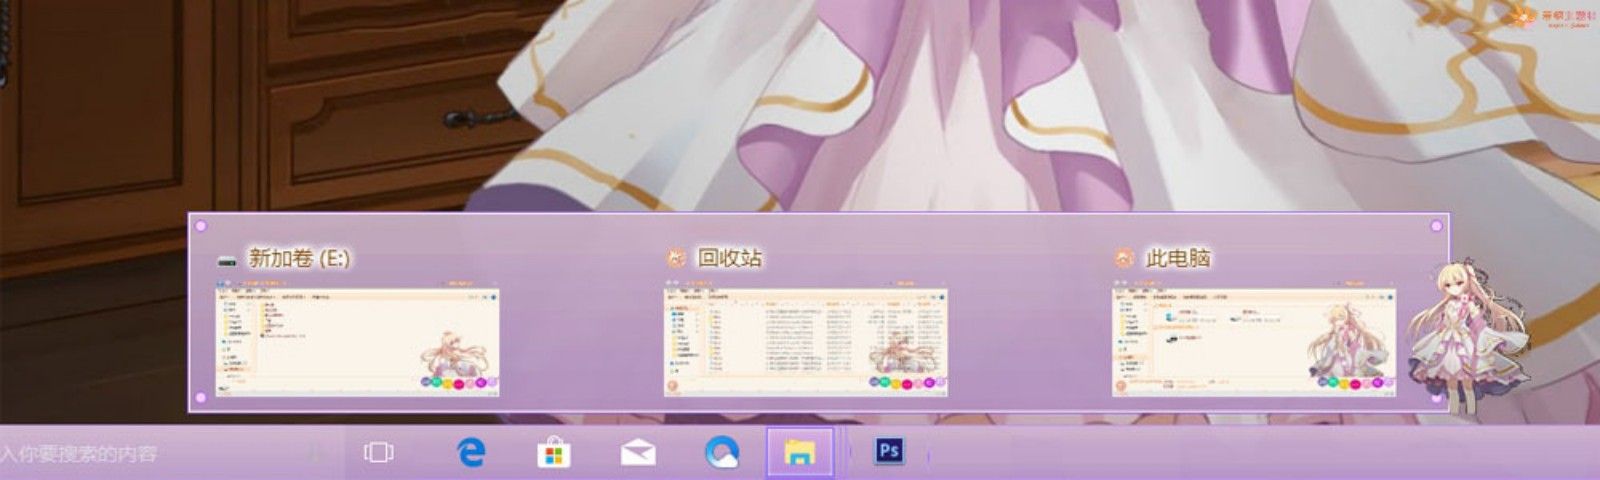Click the drive icon beside 新加卷 (E:)
Screen dimensions: 1600x480
pyautogui.click(x=228, y=260)
